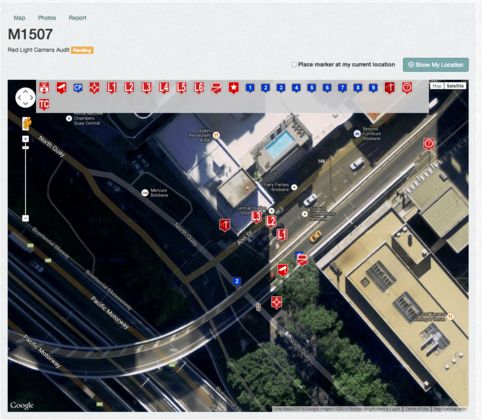Open the Photos tab
Screen dimensions: 482x420
click(x=47, y=18)
